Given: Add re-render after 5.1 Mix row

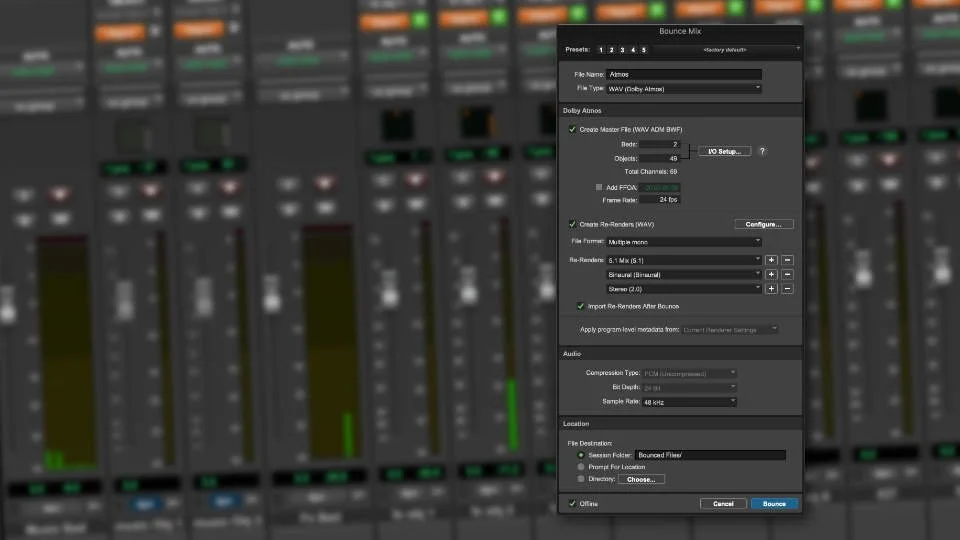Looking at the screenshot, I should pos(771,260).
